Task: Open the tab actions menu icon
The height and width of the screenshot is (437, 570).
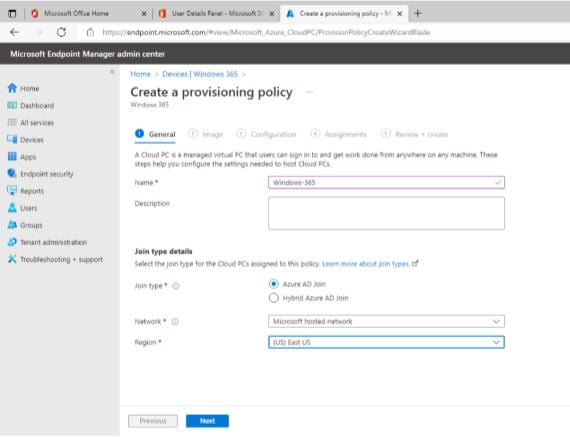Action: (x=12, y=13)
